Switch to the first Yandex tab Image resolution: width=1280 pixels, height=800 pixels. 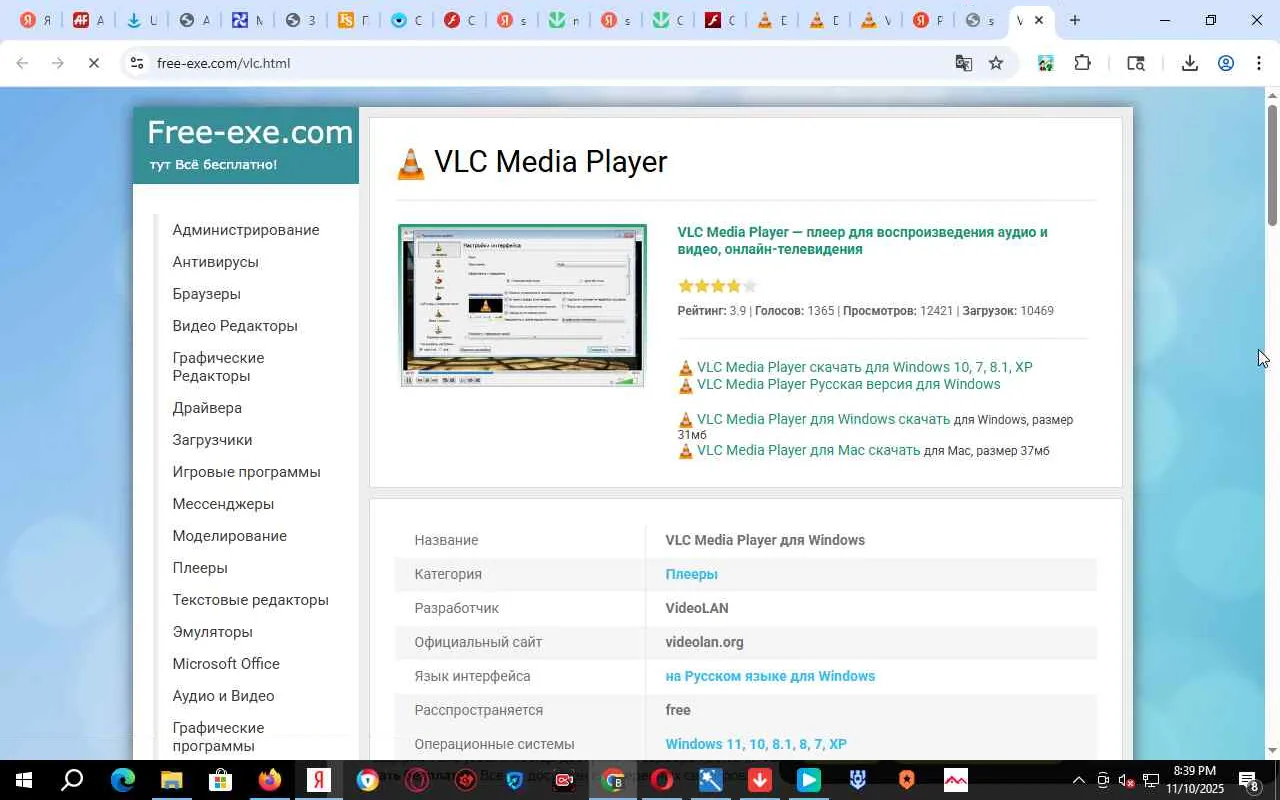pyautogui.click(x=36, y=20)
